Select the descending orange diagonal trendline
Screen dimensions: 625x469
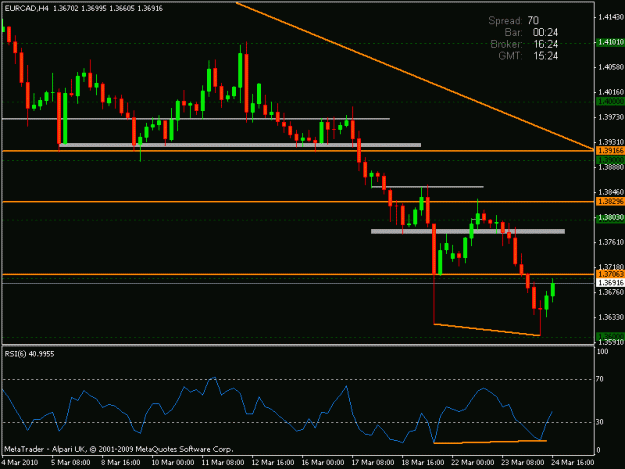click(415, 76)
